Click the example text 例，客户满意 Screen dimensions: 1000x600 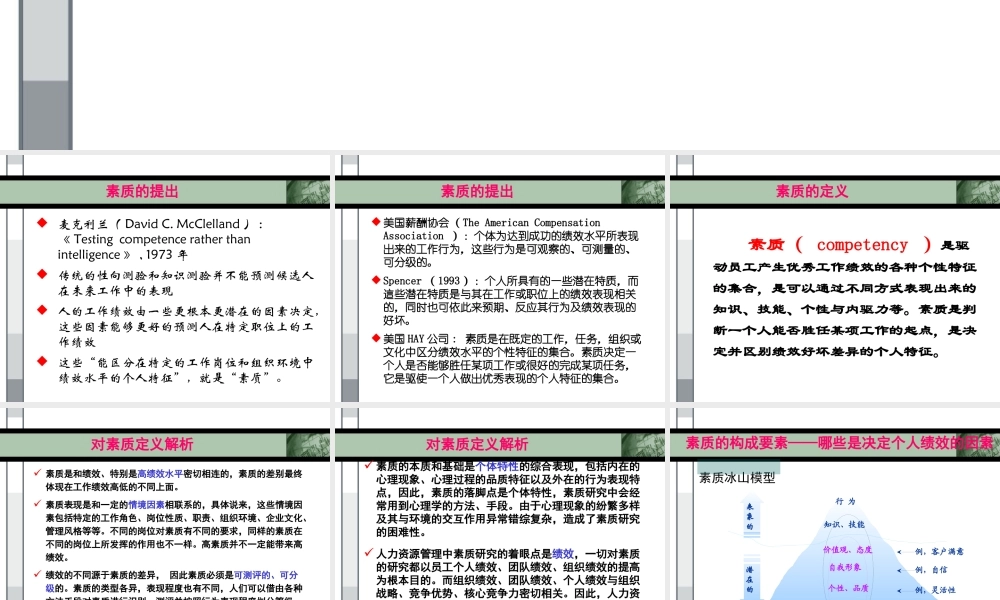pyautogui.click(x=939, y=551)
